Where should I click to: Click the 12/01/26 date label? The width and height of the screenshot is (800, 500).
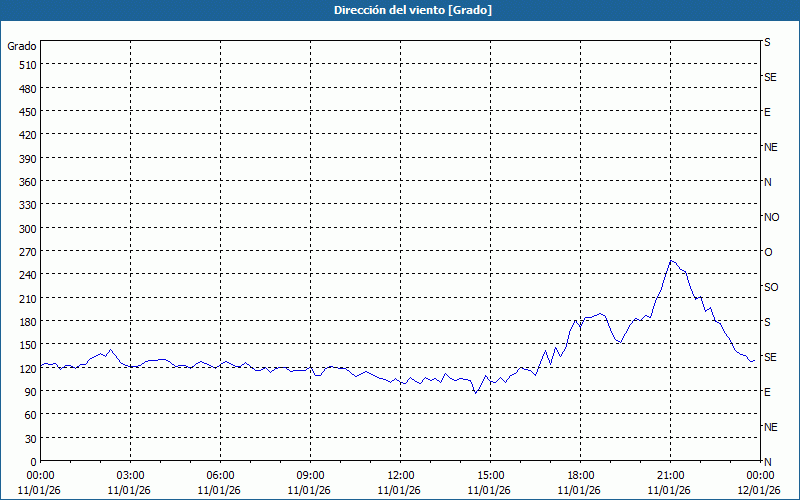(x=760, y=489)
